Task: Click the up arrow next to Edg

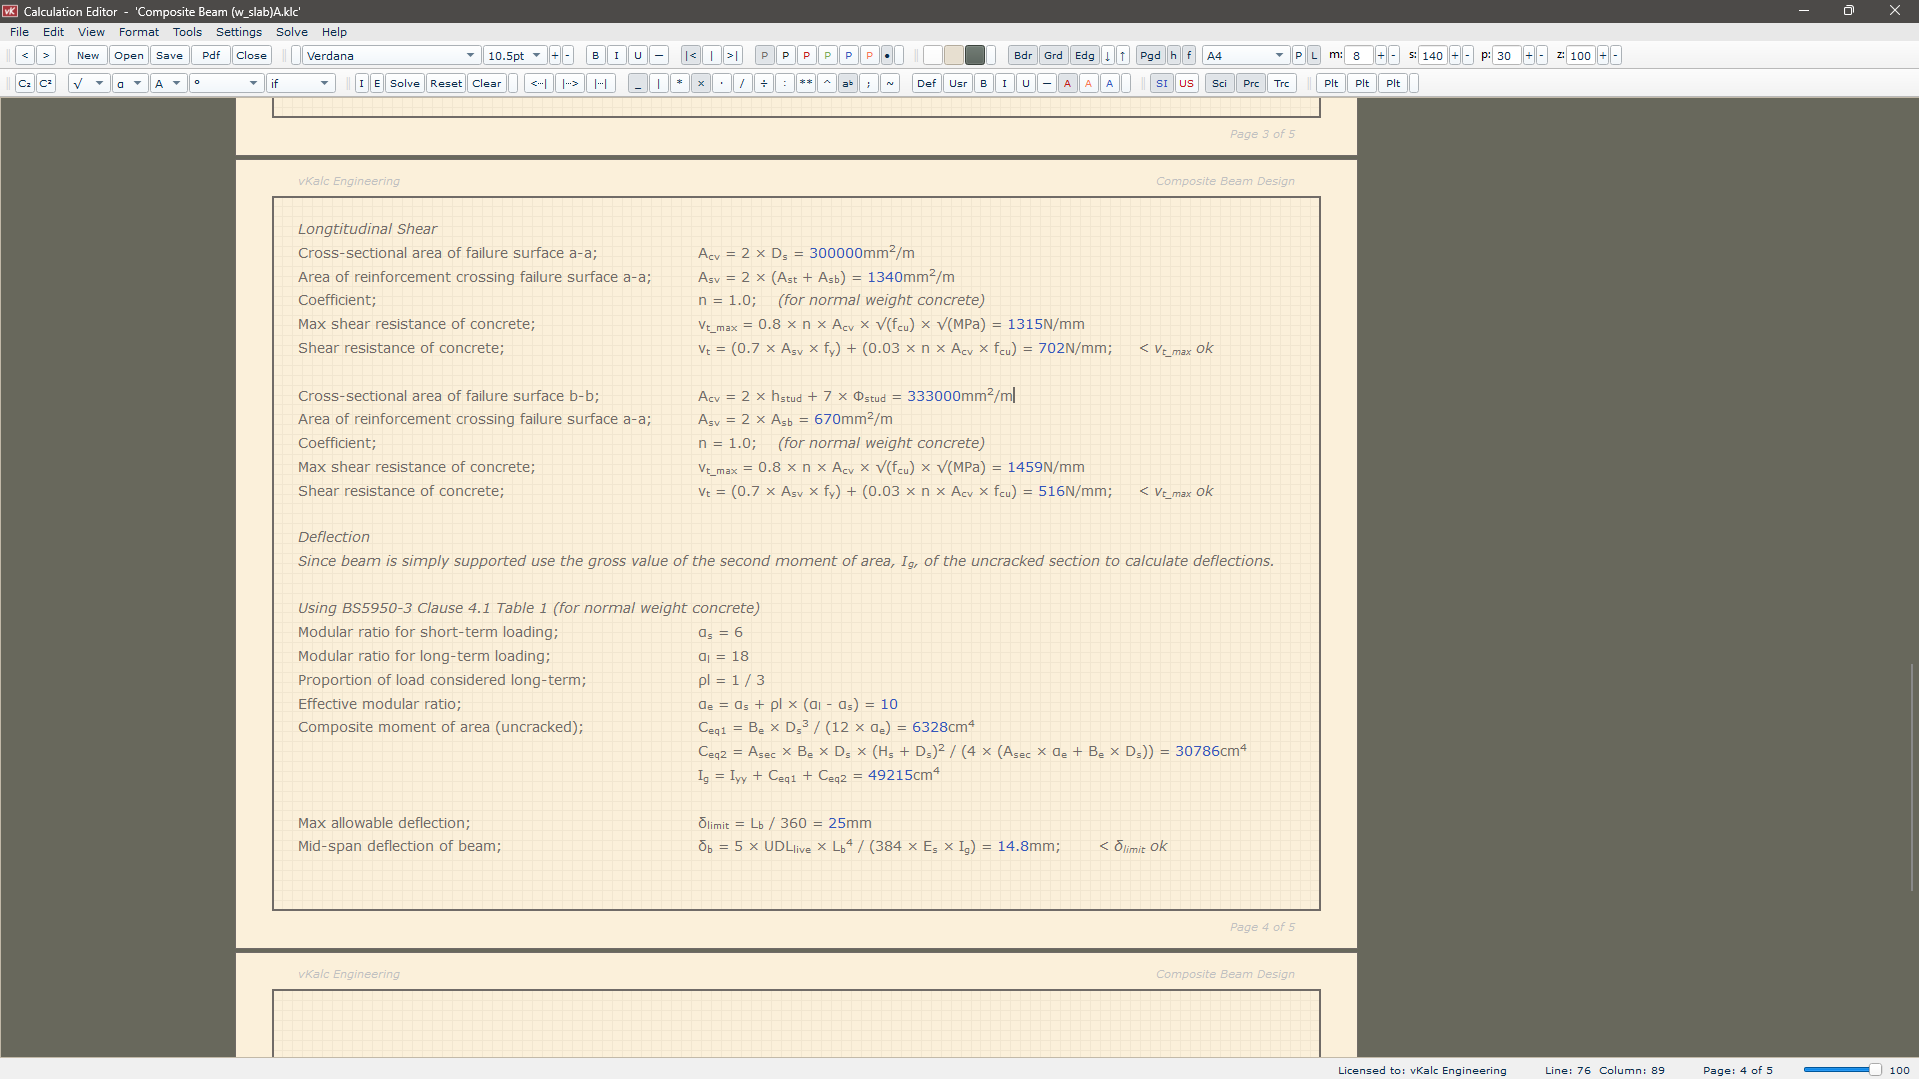Action: pyautogui.click(x=1123, y=56)
